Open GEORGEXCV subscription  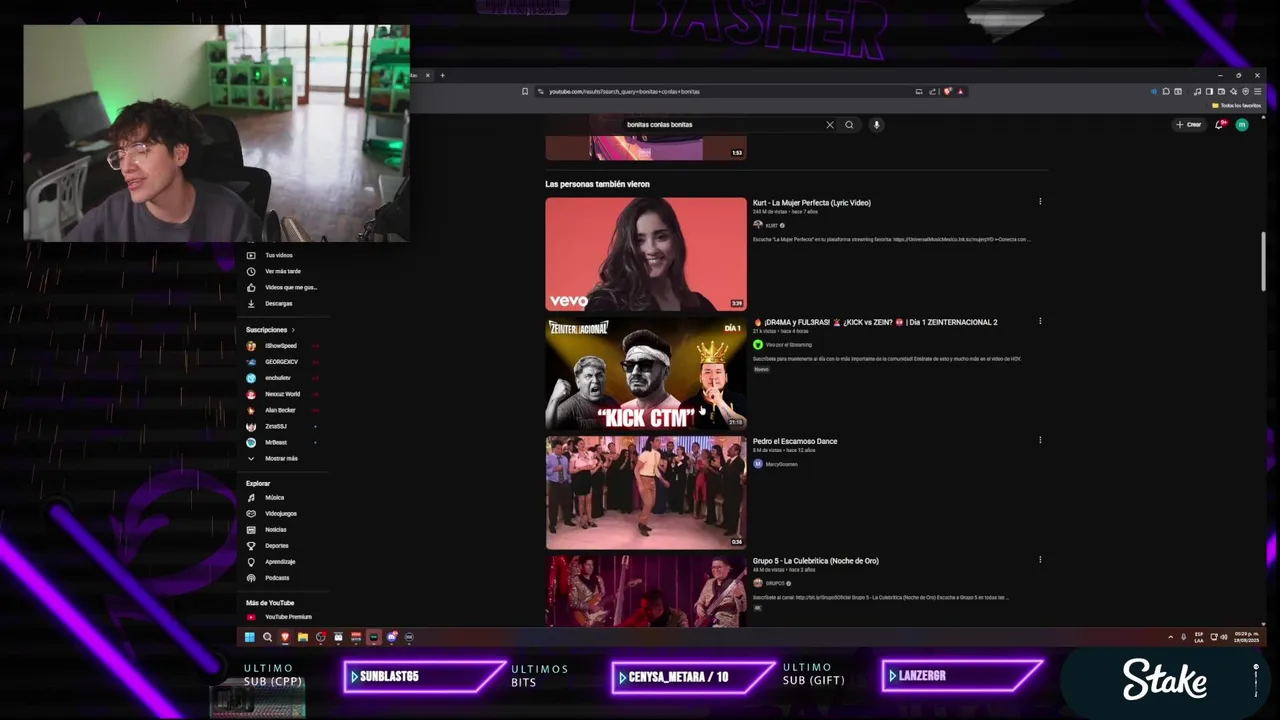[x=282, y=362]
